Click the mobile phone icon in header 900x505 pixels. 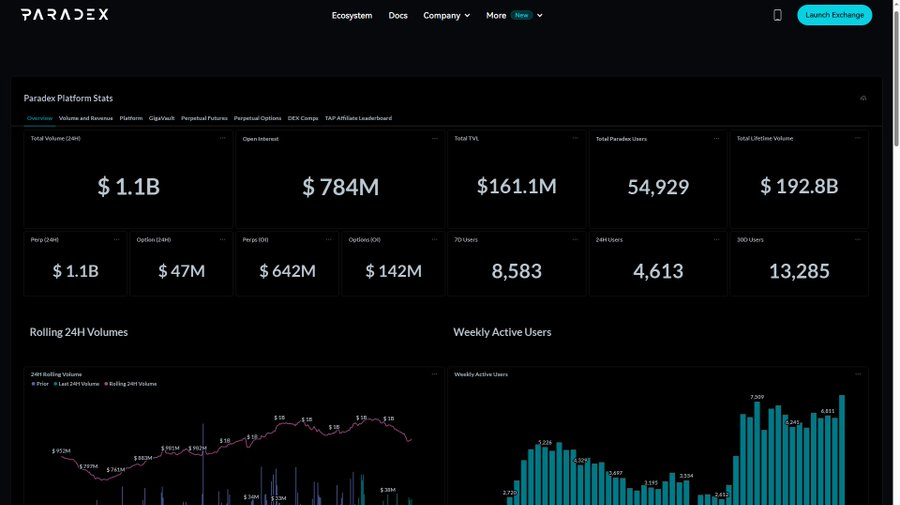pos(777,15)
